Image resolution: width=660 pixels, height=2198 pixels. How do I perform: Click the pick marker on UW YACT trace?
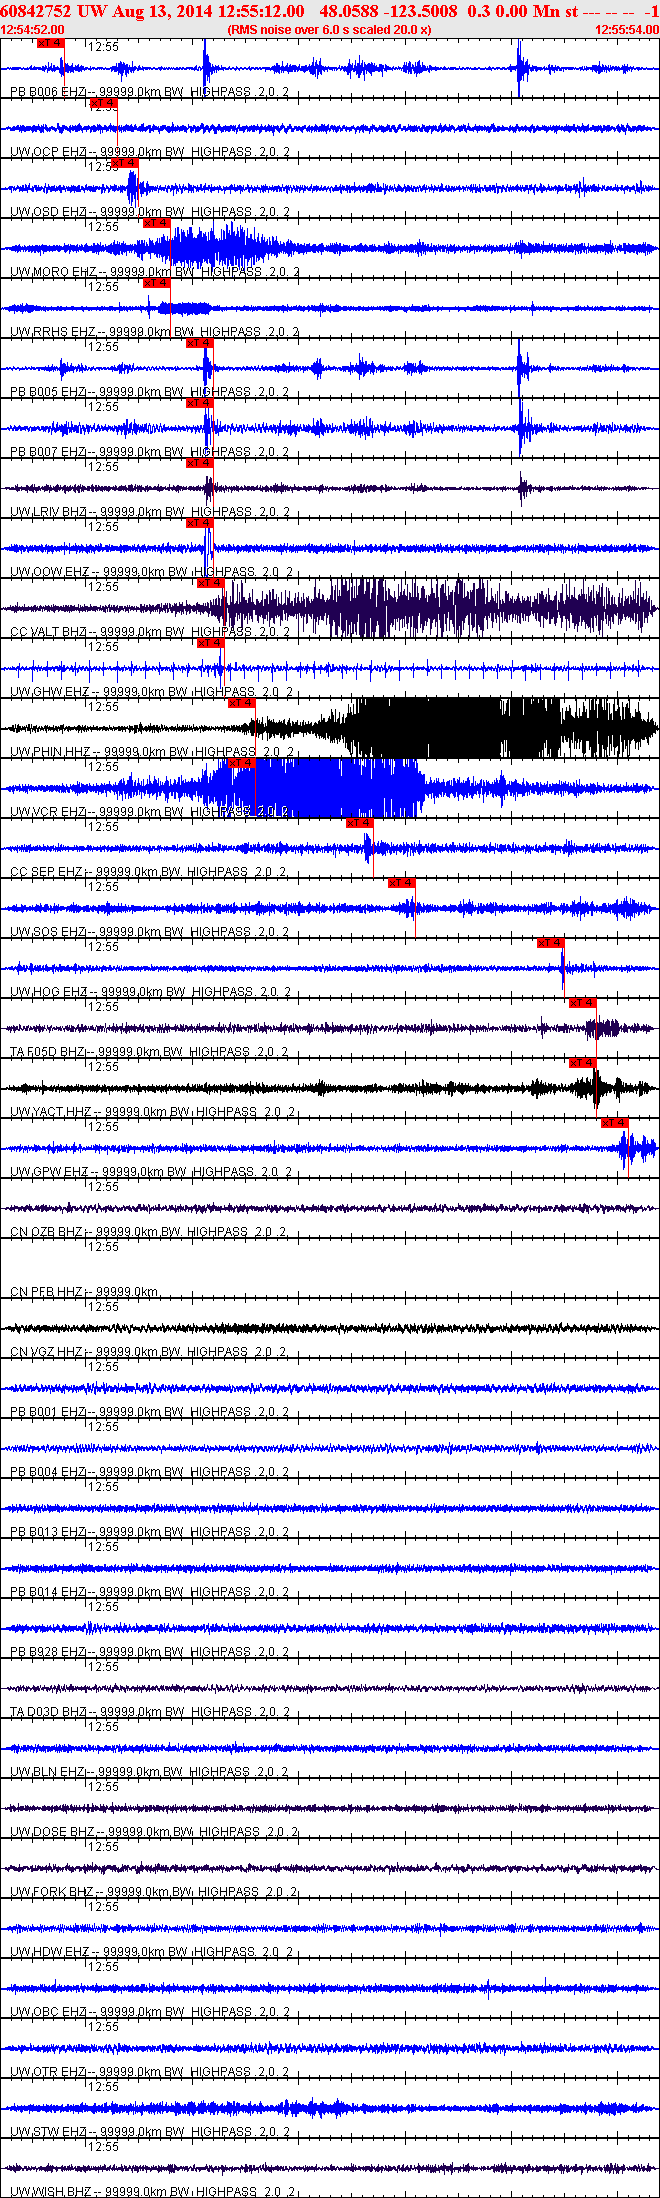coord(582,1063)
